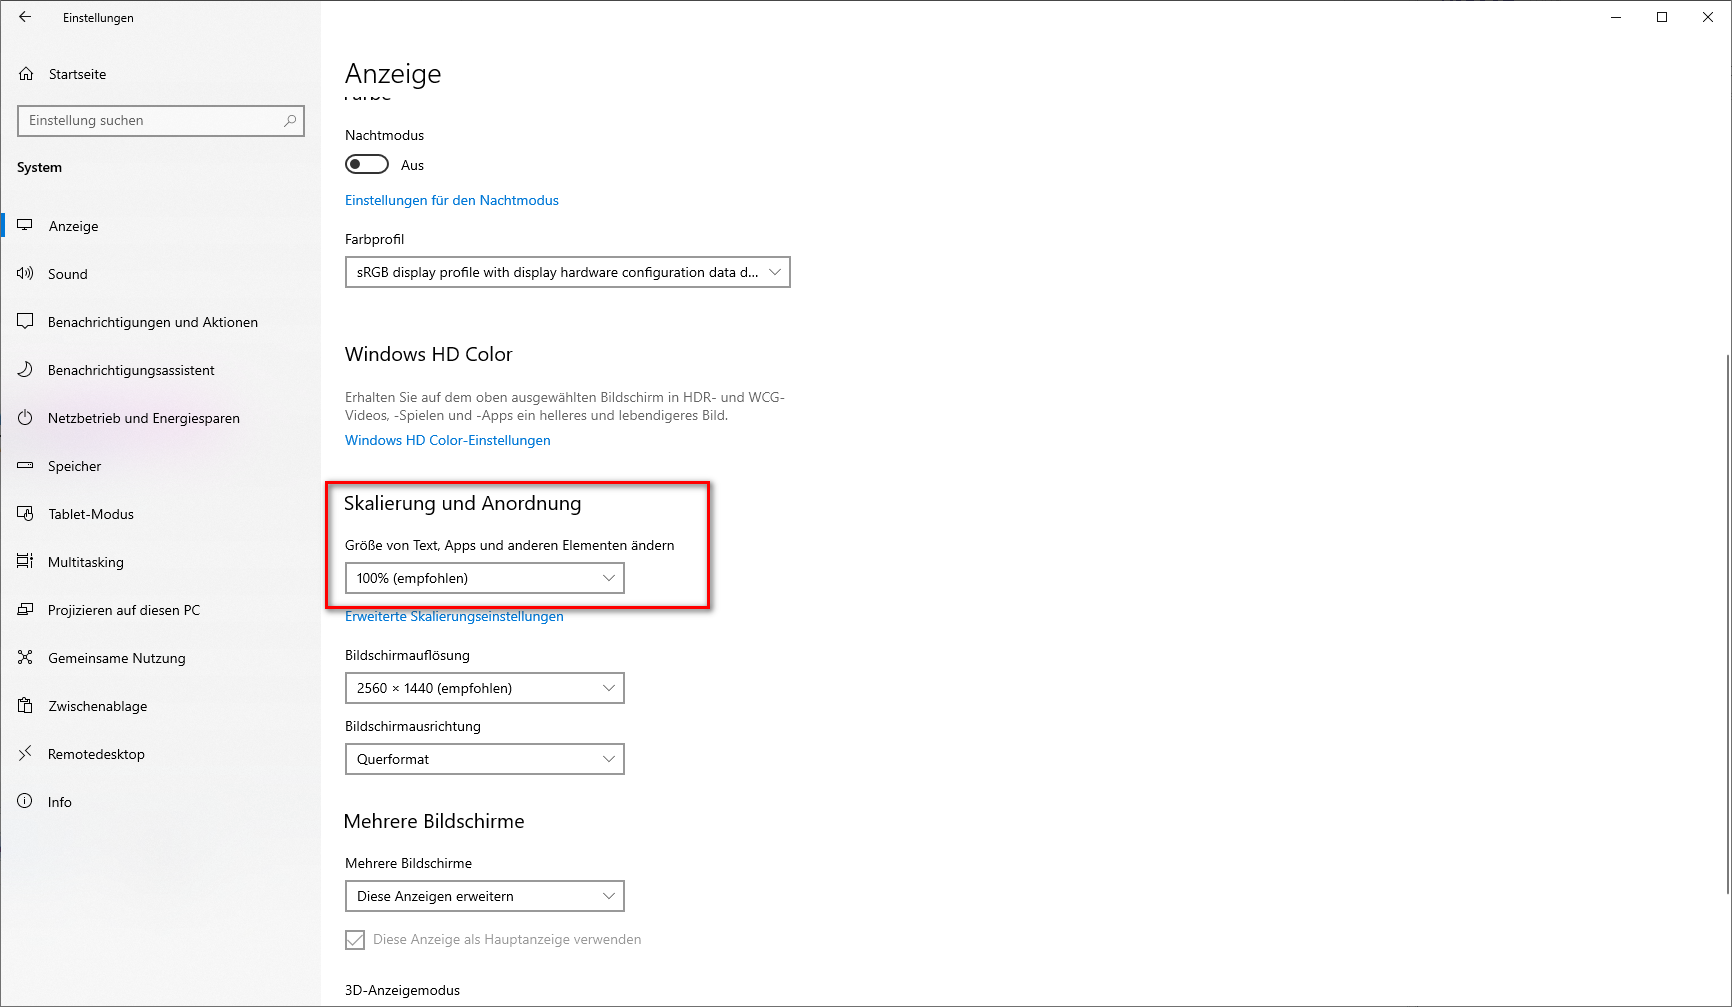1732x1007 pixels.
Task: Click the Zwischenablage clipboard icon
Action: pyautogui.click(x=25, y=705)
